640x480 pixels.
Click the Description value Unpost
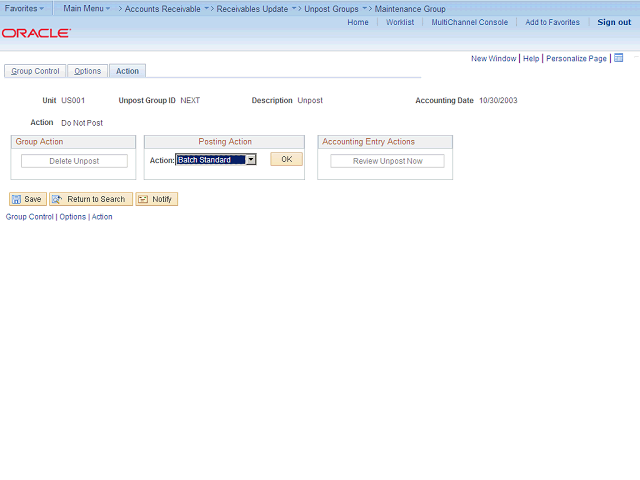coord(310,100)
